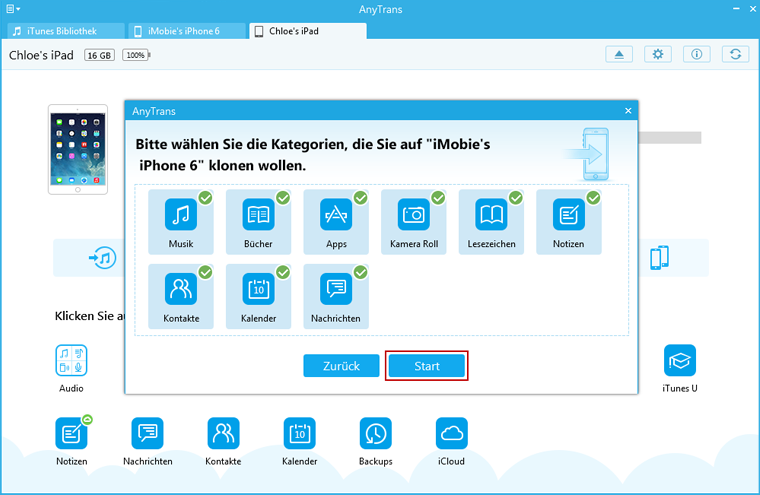Click the iPad device thumbnail

tap(78, 149)
